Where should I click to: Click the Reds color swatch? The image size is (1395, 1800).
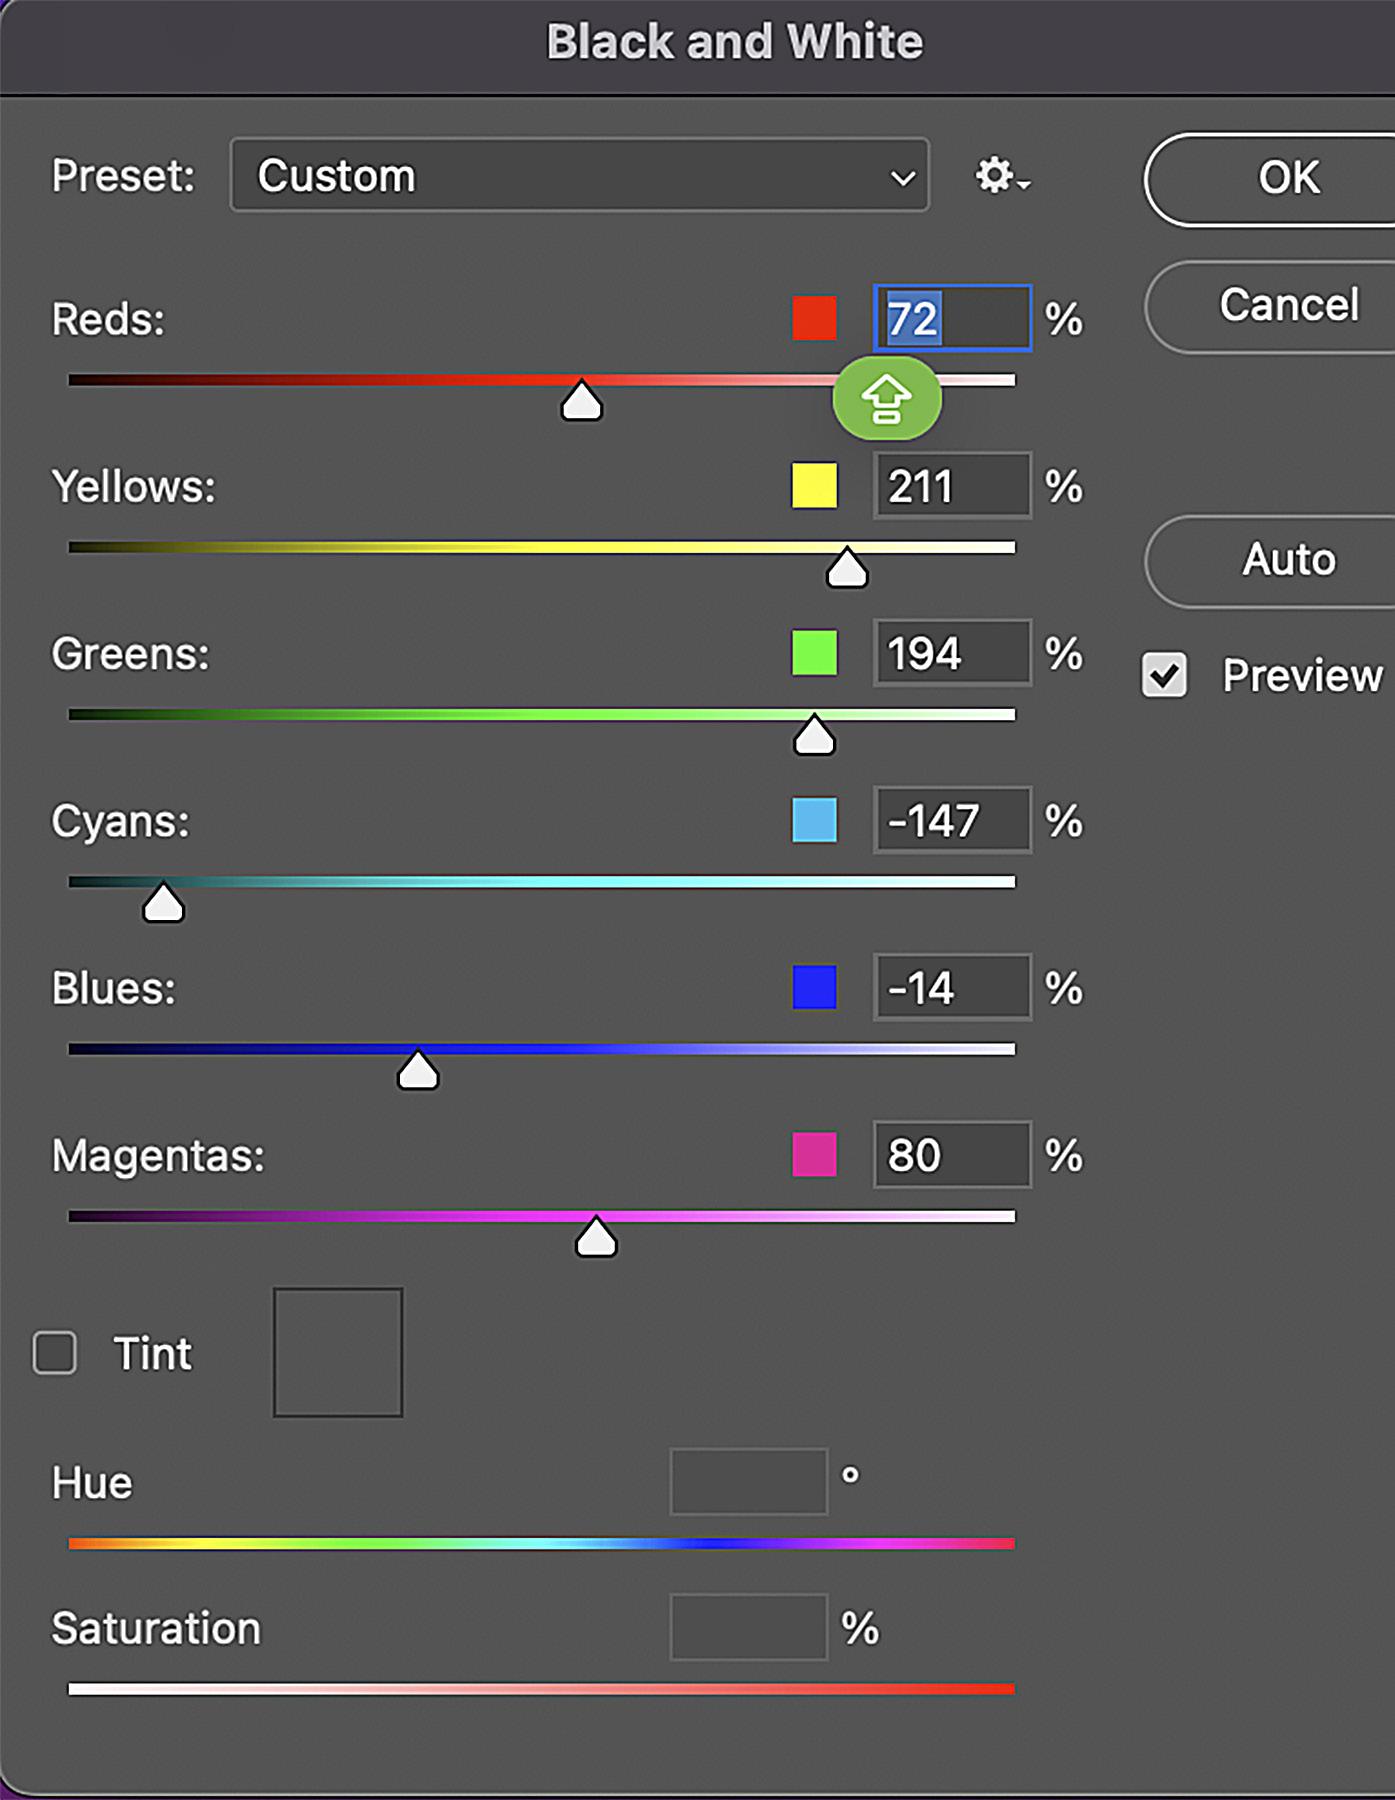[x=814, y=319]
